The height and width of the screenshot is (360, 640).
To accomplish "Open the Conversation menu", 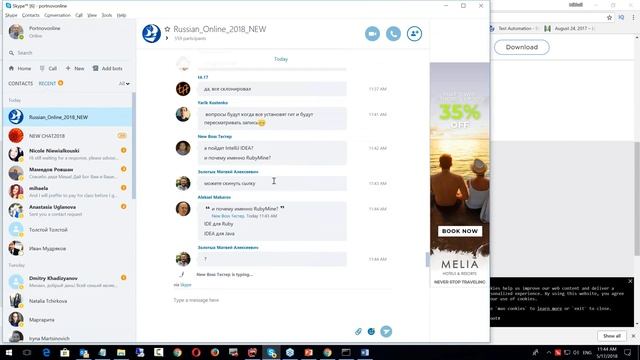I will pyautogui.click(x=57, y=15).
